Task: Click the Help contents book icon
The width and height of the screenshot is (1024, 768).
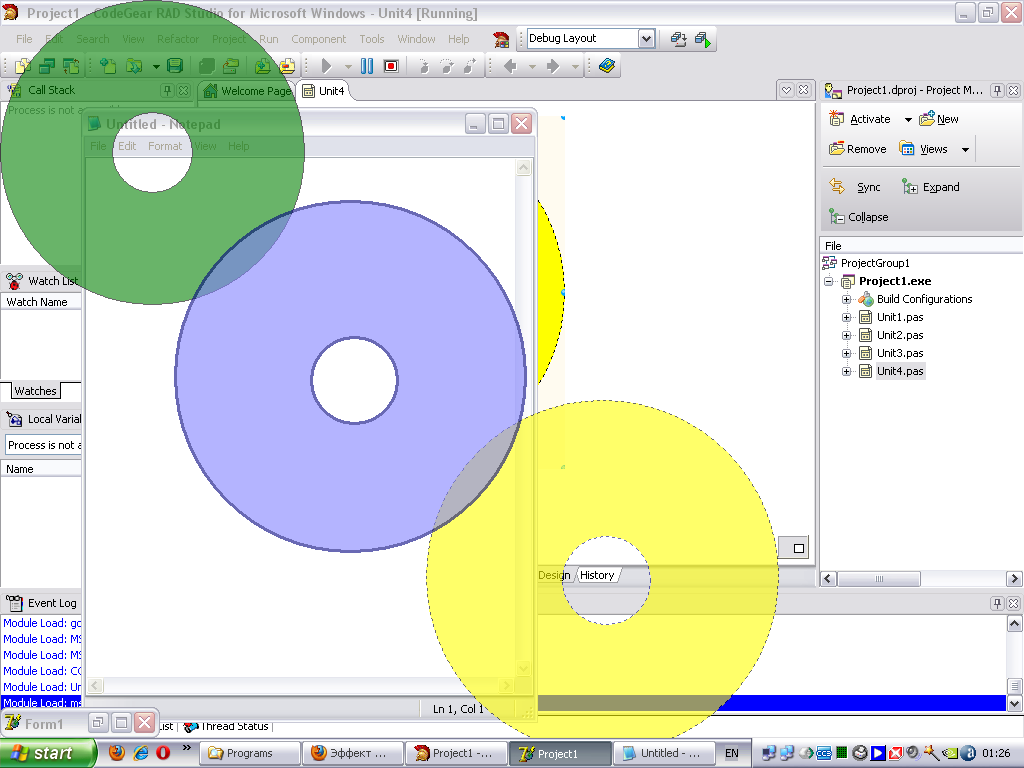Action: [x=607, y=66]
